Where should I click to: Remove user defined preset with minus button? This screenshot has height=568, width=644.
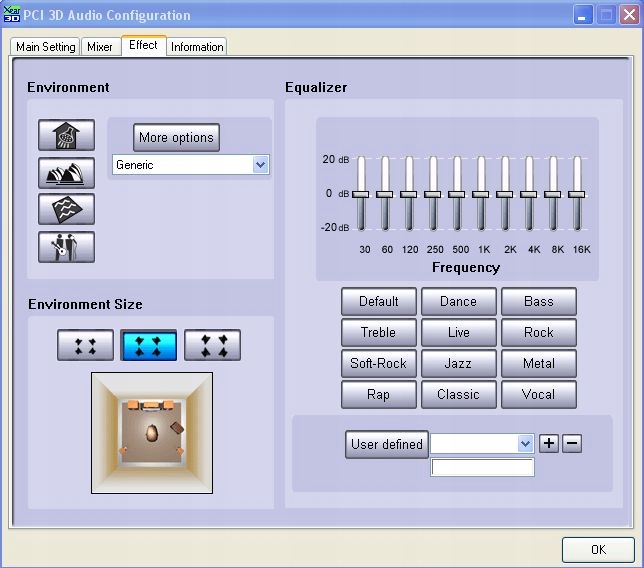572,443
